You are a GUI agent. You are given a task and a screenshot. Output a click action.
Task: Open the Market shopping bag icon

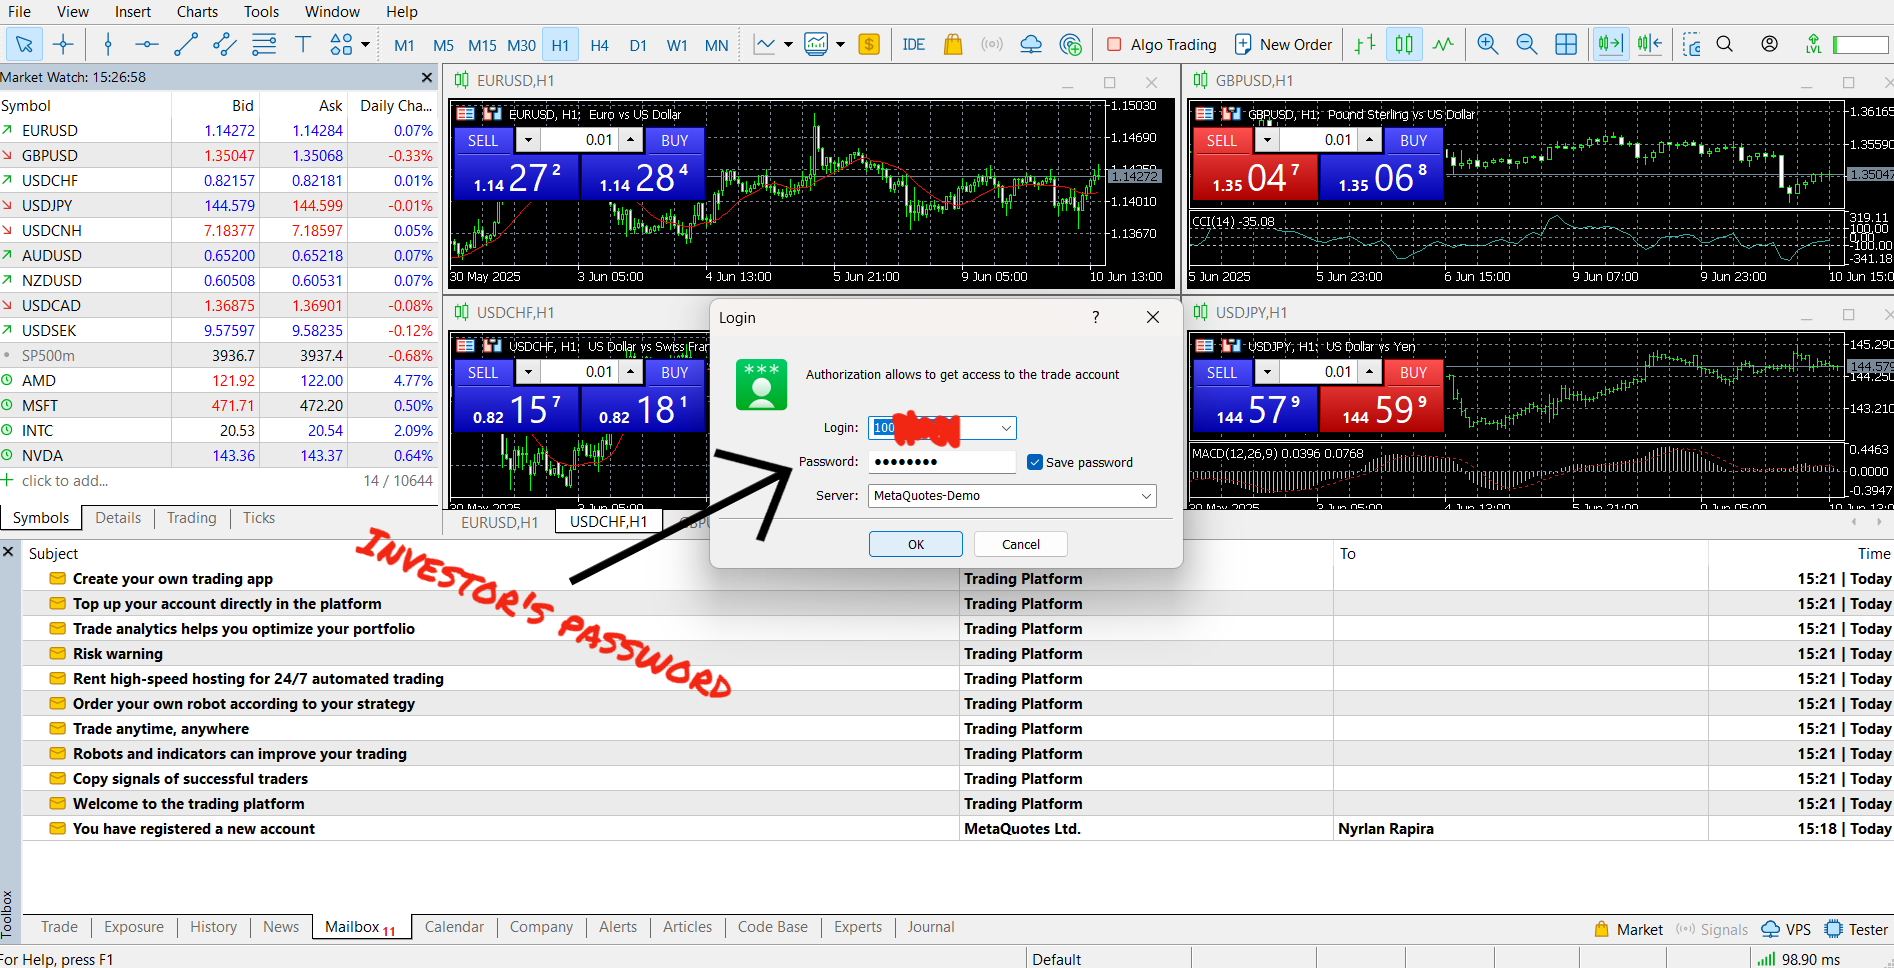(x=953, y=44)
